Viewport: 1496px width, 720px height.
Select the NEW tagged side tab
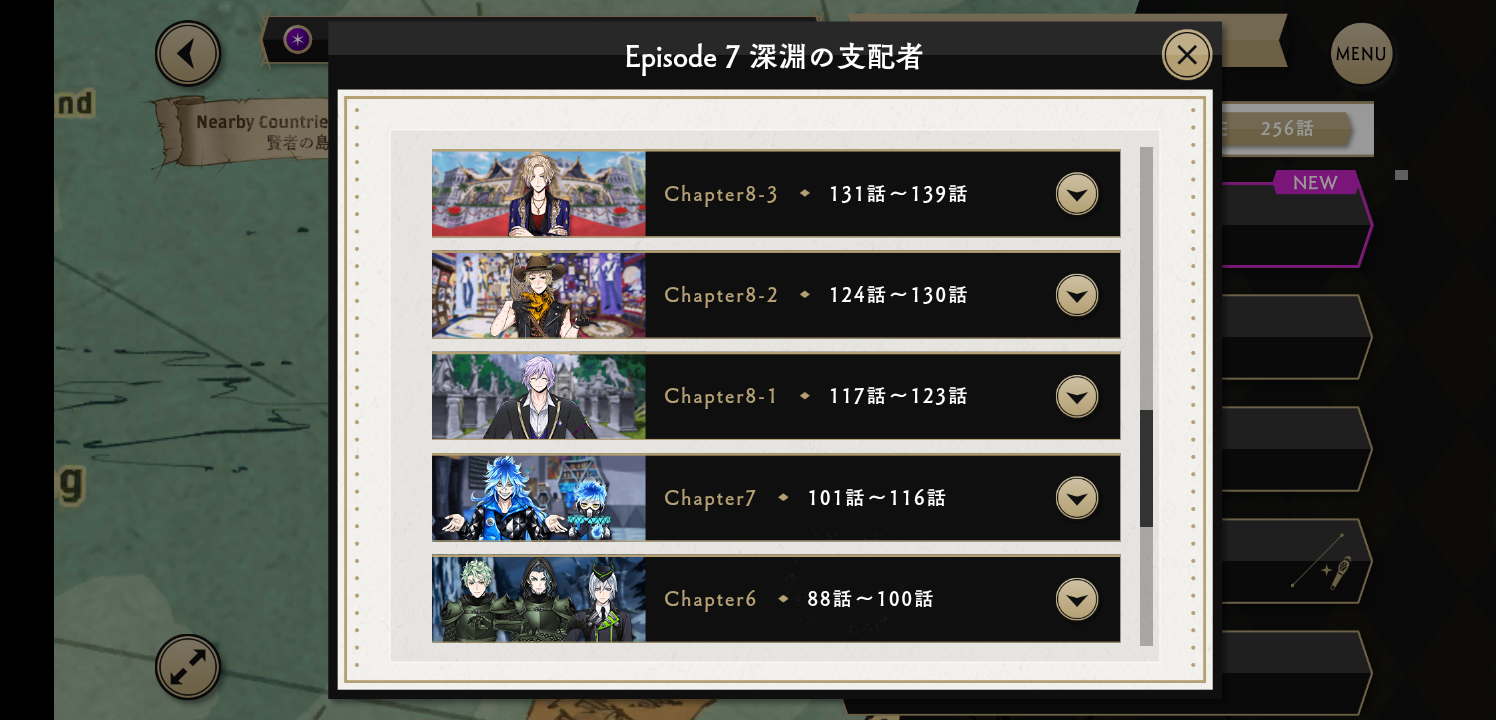[1295, 225]
